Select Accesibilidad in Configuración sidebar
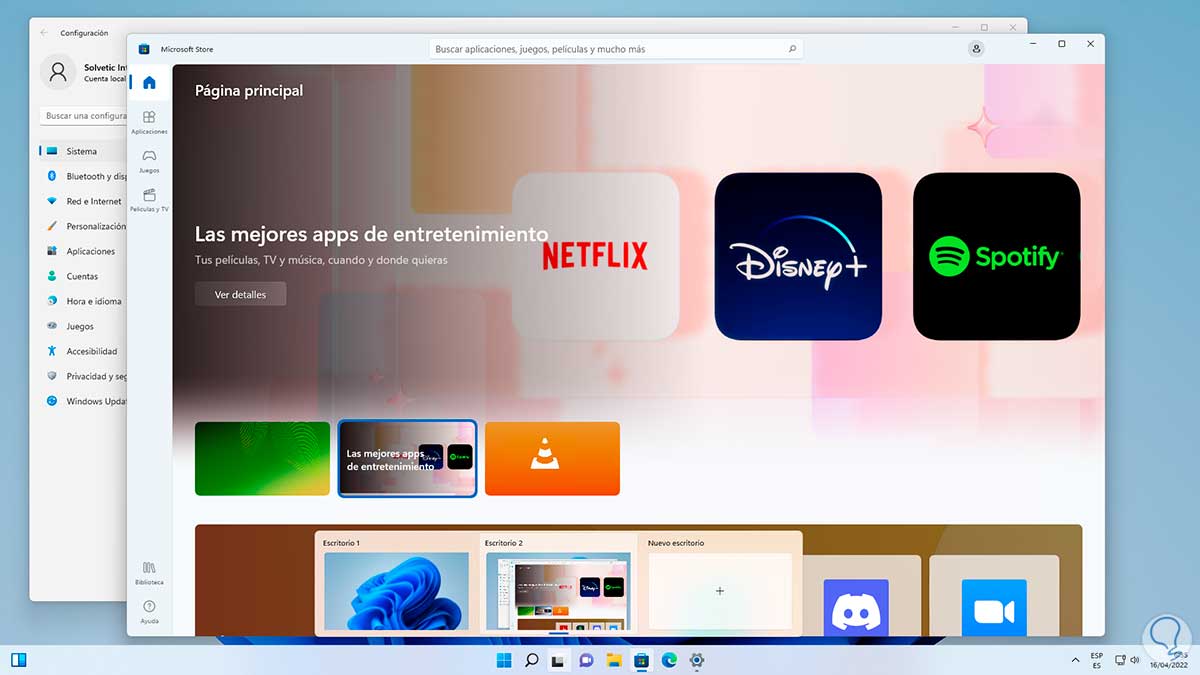 pos(83,352)
